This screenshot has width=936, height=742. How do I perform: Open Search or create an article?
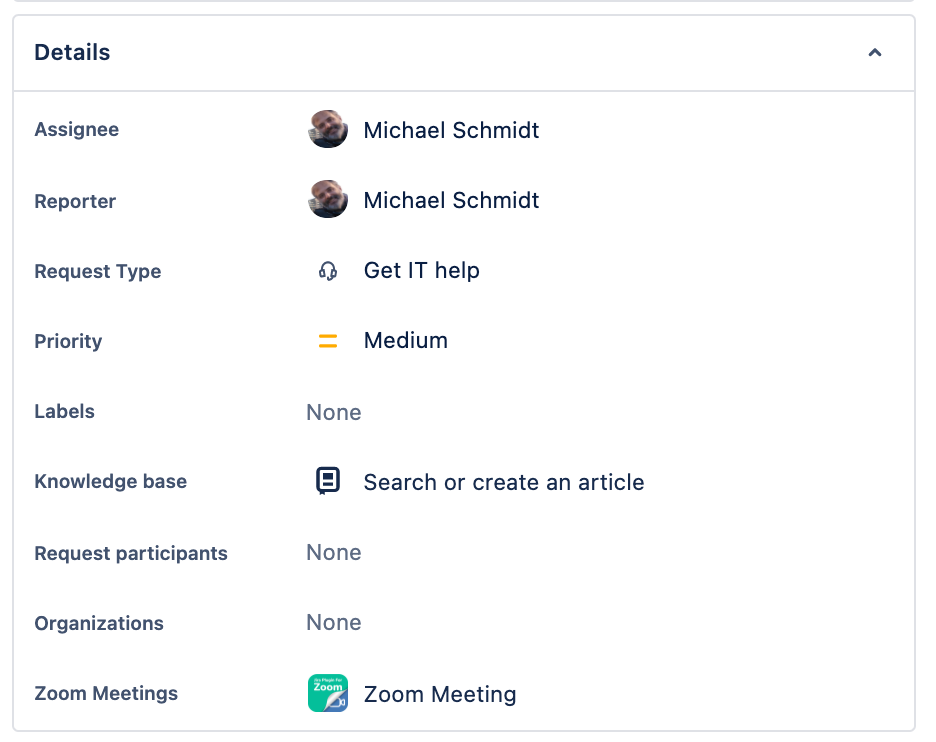click(x=504, y=482)
